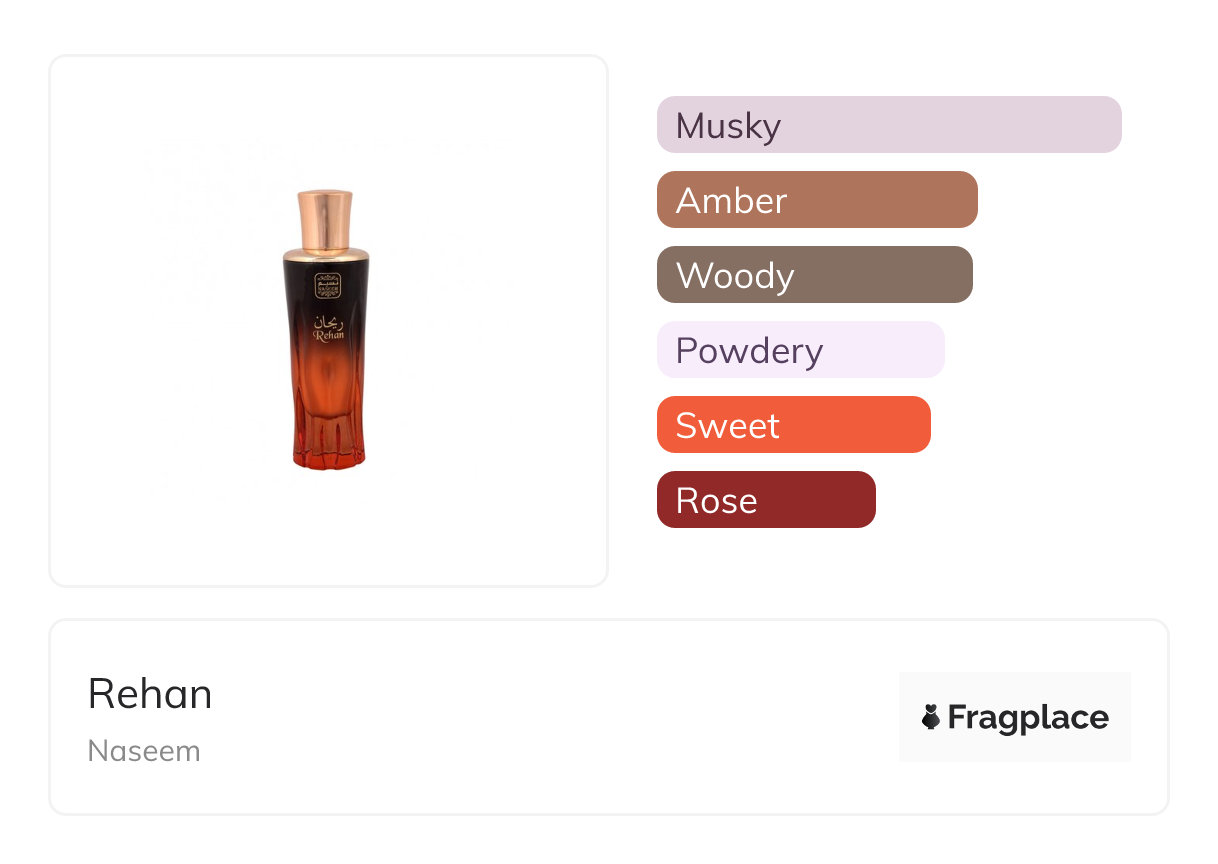Image resolution: width=1218 pixels, height=864 pixels.
Task: Click the Fragplace perfume bottle logo icon
Action: pos(931,717)
